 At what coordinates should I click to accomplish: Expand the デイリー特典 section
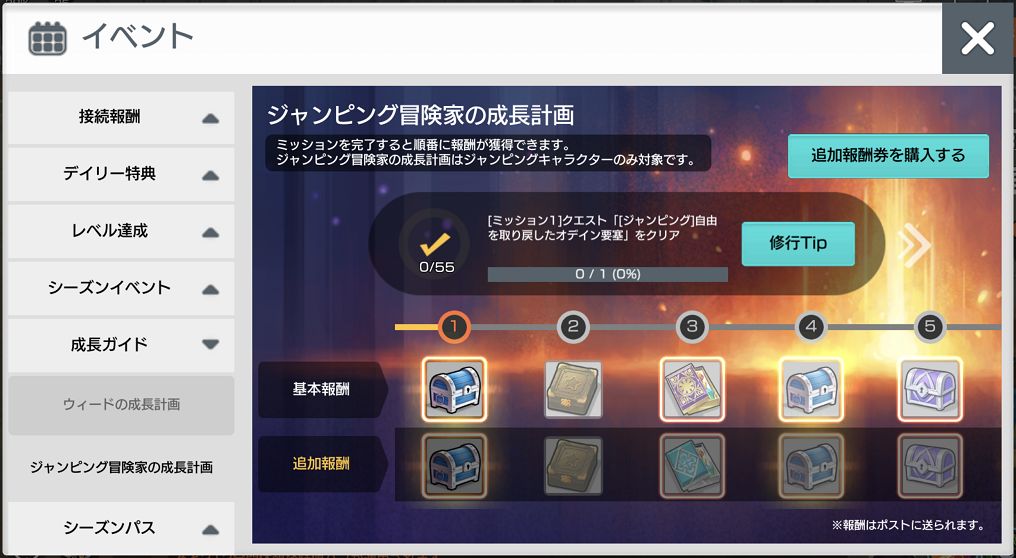121,174
